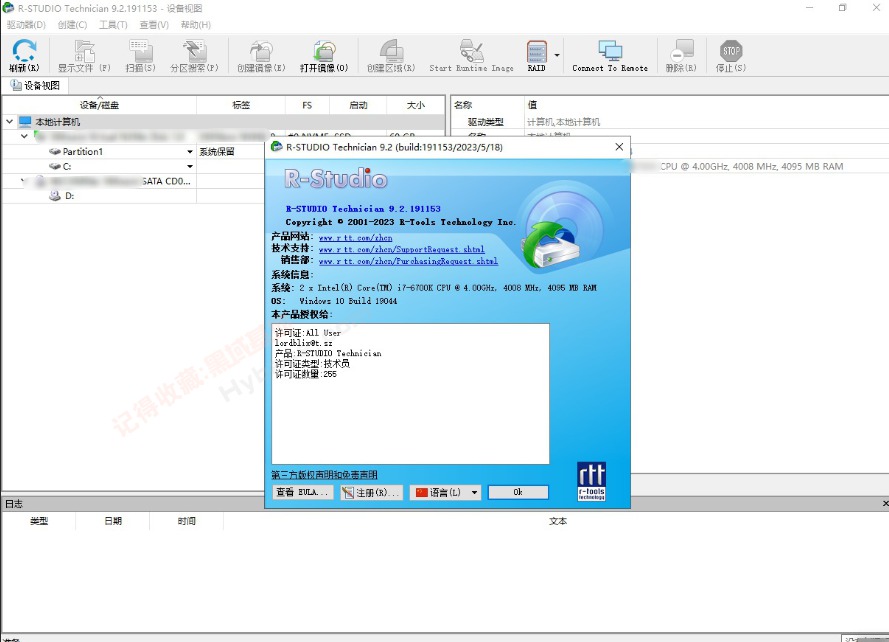Open the 语言(L) dropdown
This screenshot has width=889, height=642.
(447, 492)
